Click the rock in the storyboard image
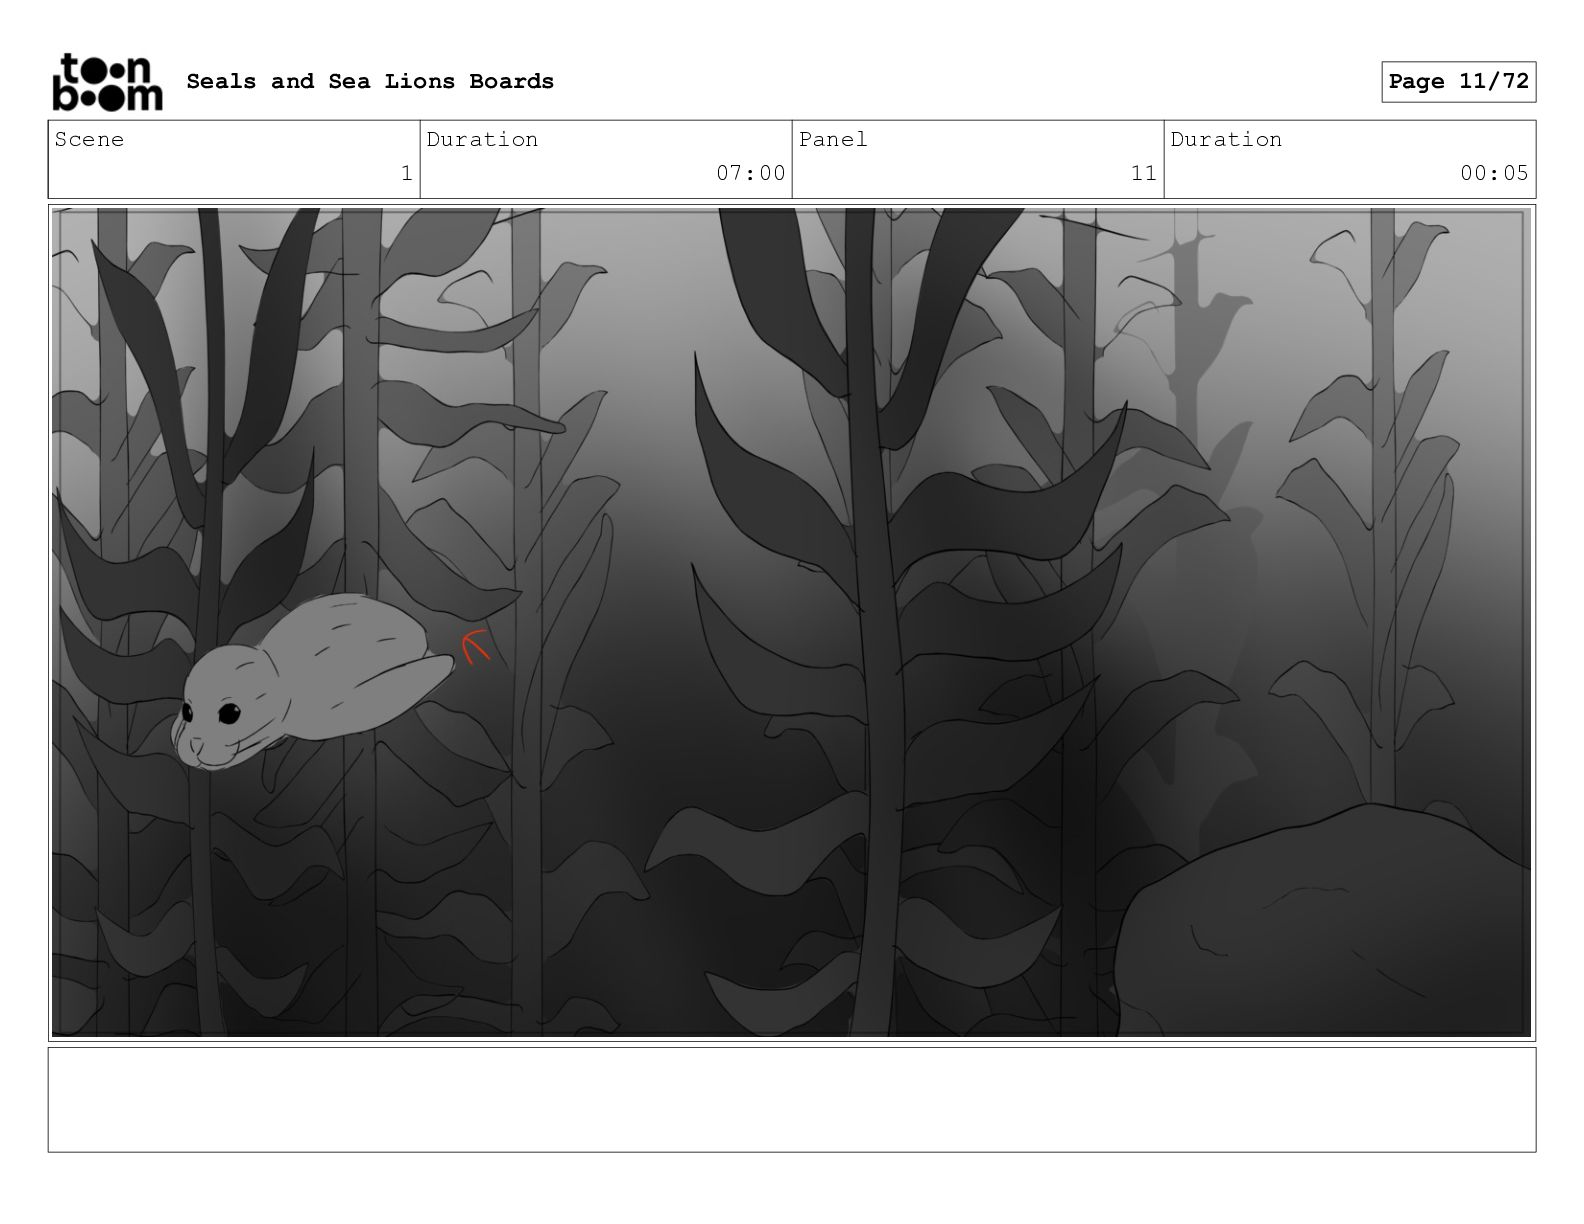This screenshot has width=1584, height=1224. coord(1322,920)
